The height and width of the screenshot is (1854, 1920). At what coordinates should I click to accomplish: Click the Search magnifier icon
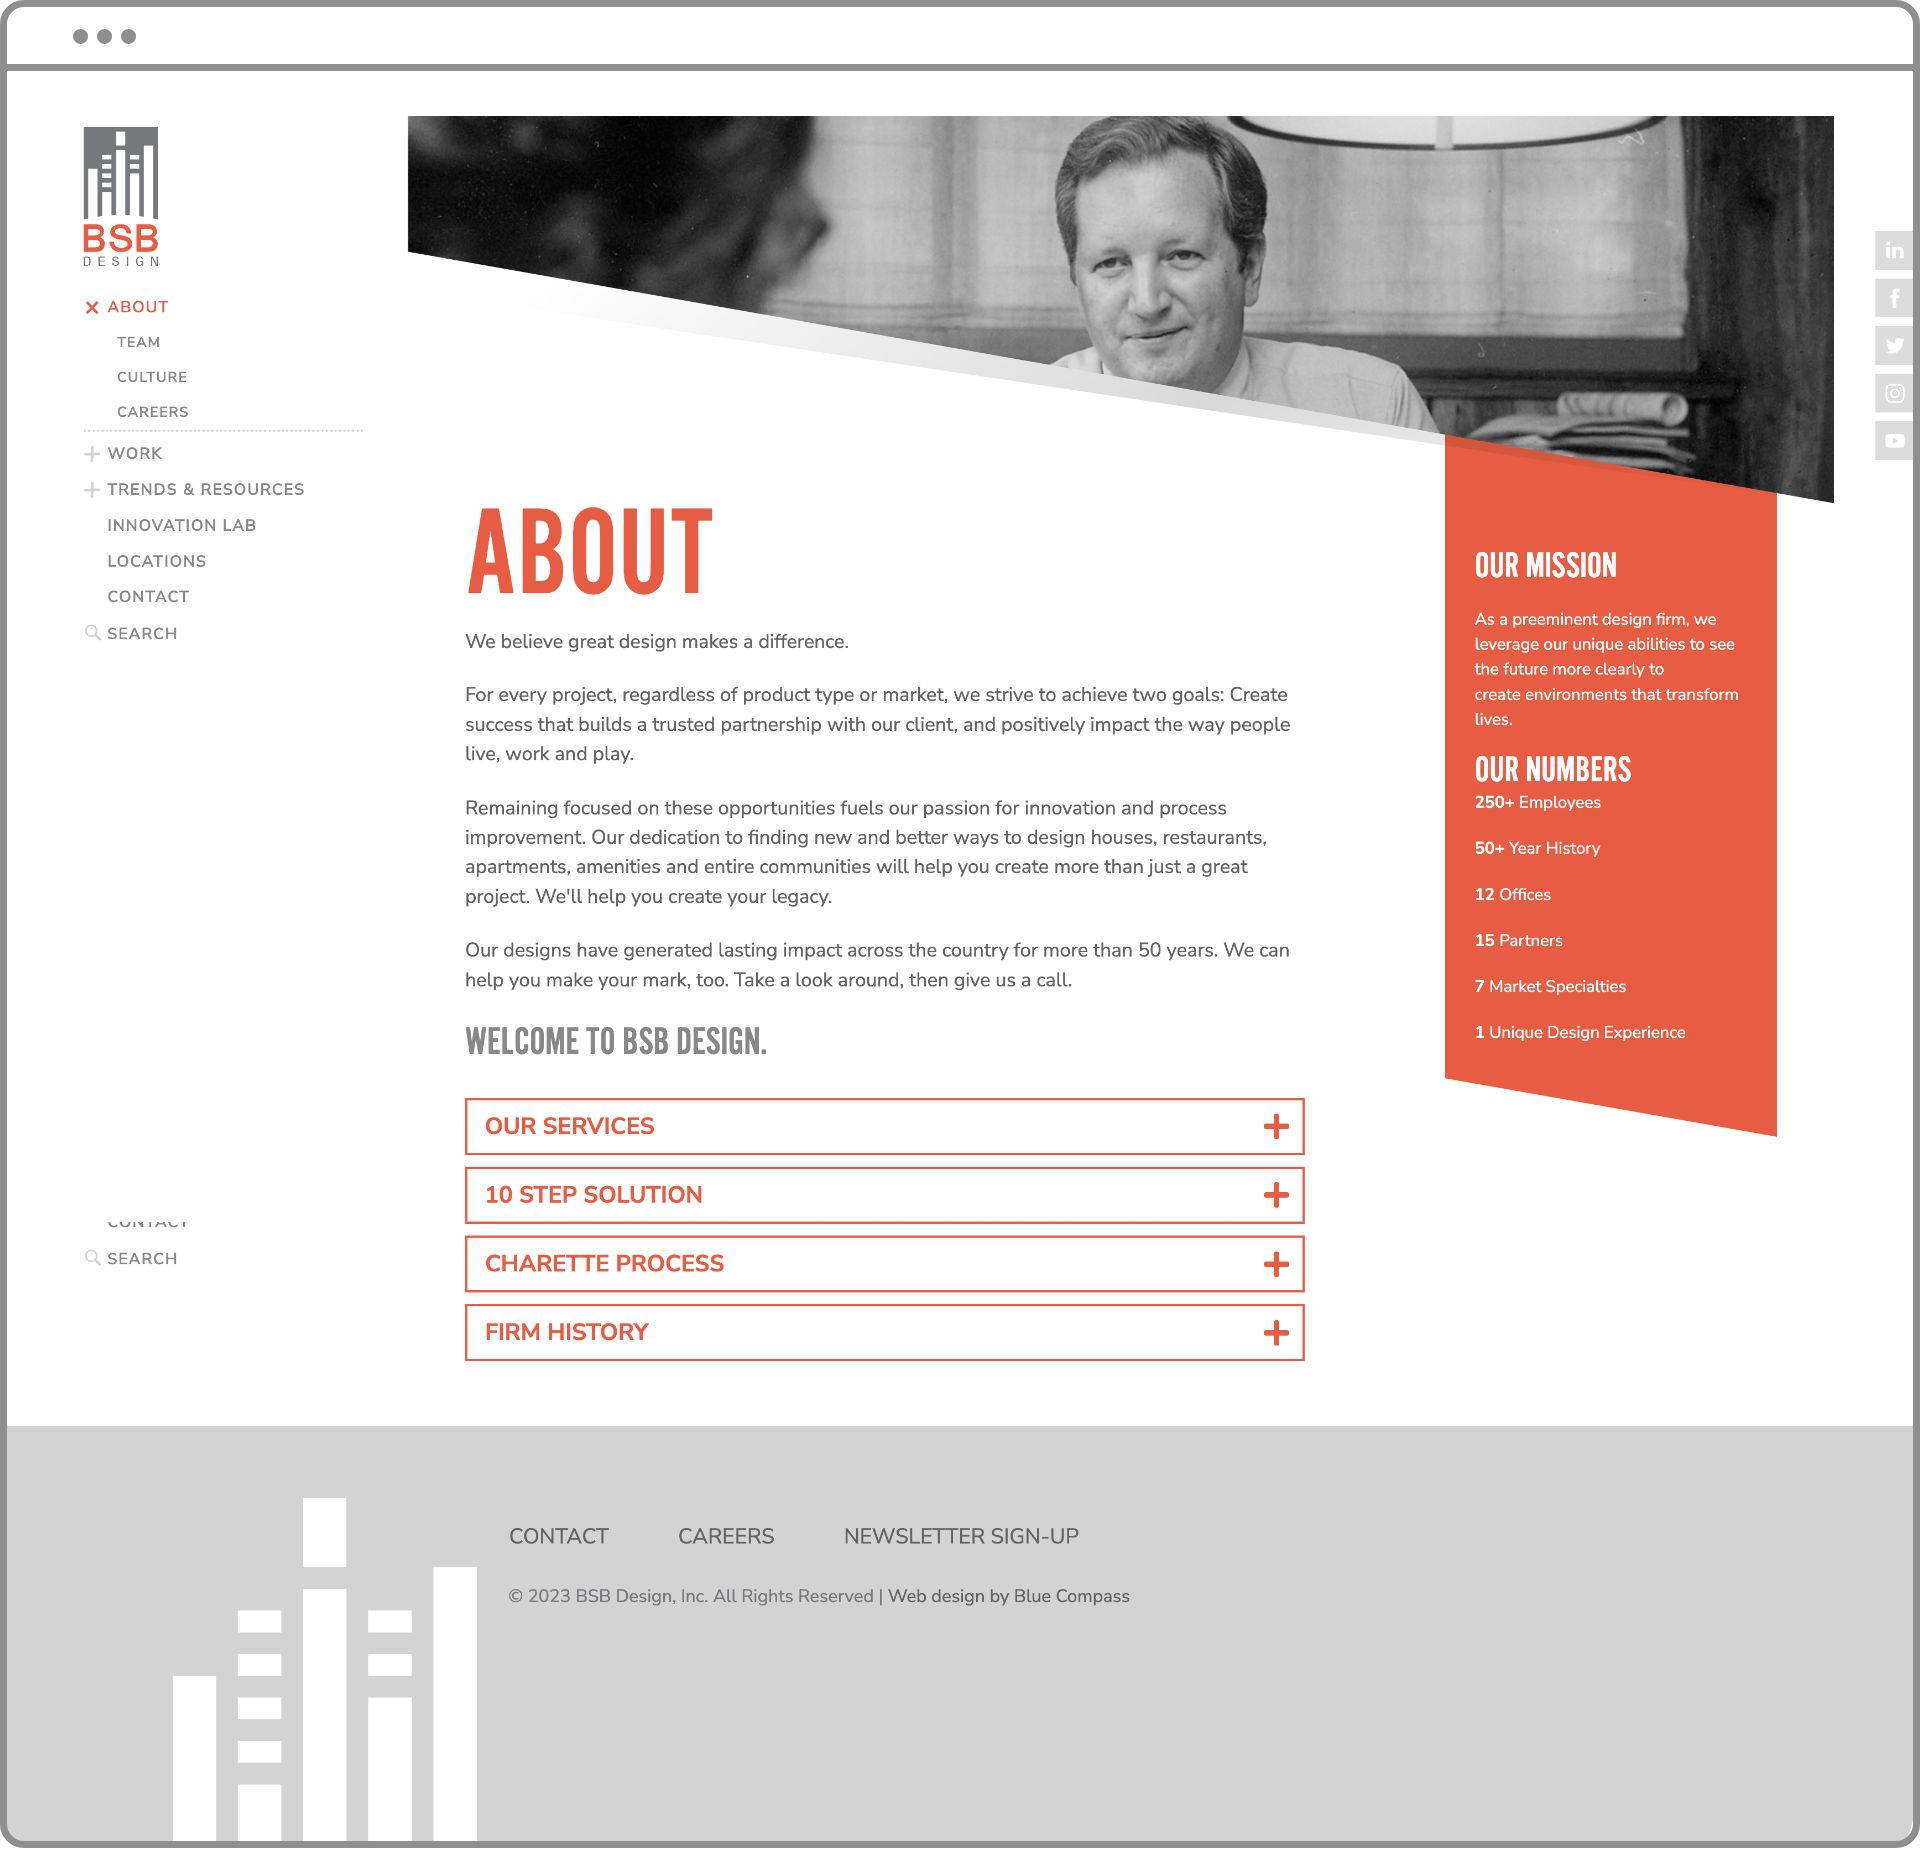click(x=91, y=632)
